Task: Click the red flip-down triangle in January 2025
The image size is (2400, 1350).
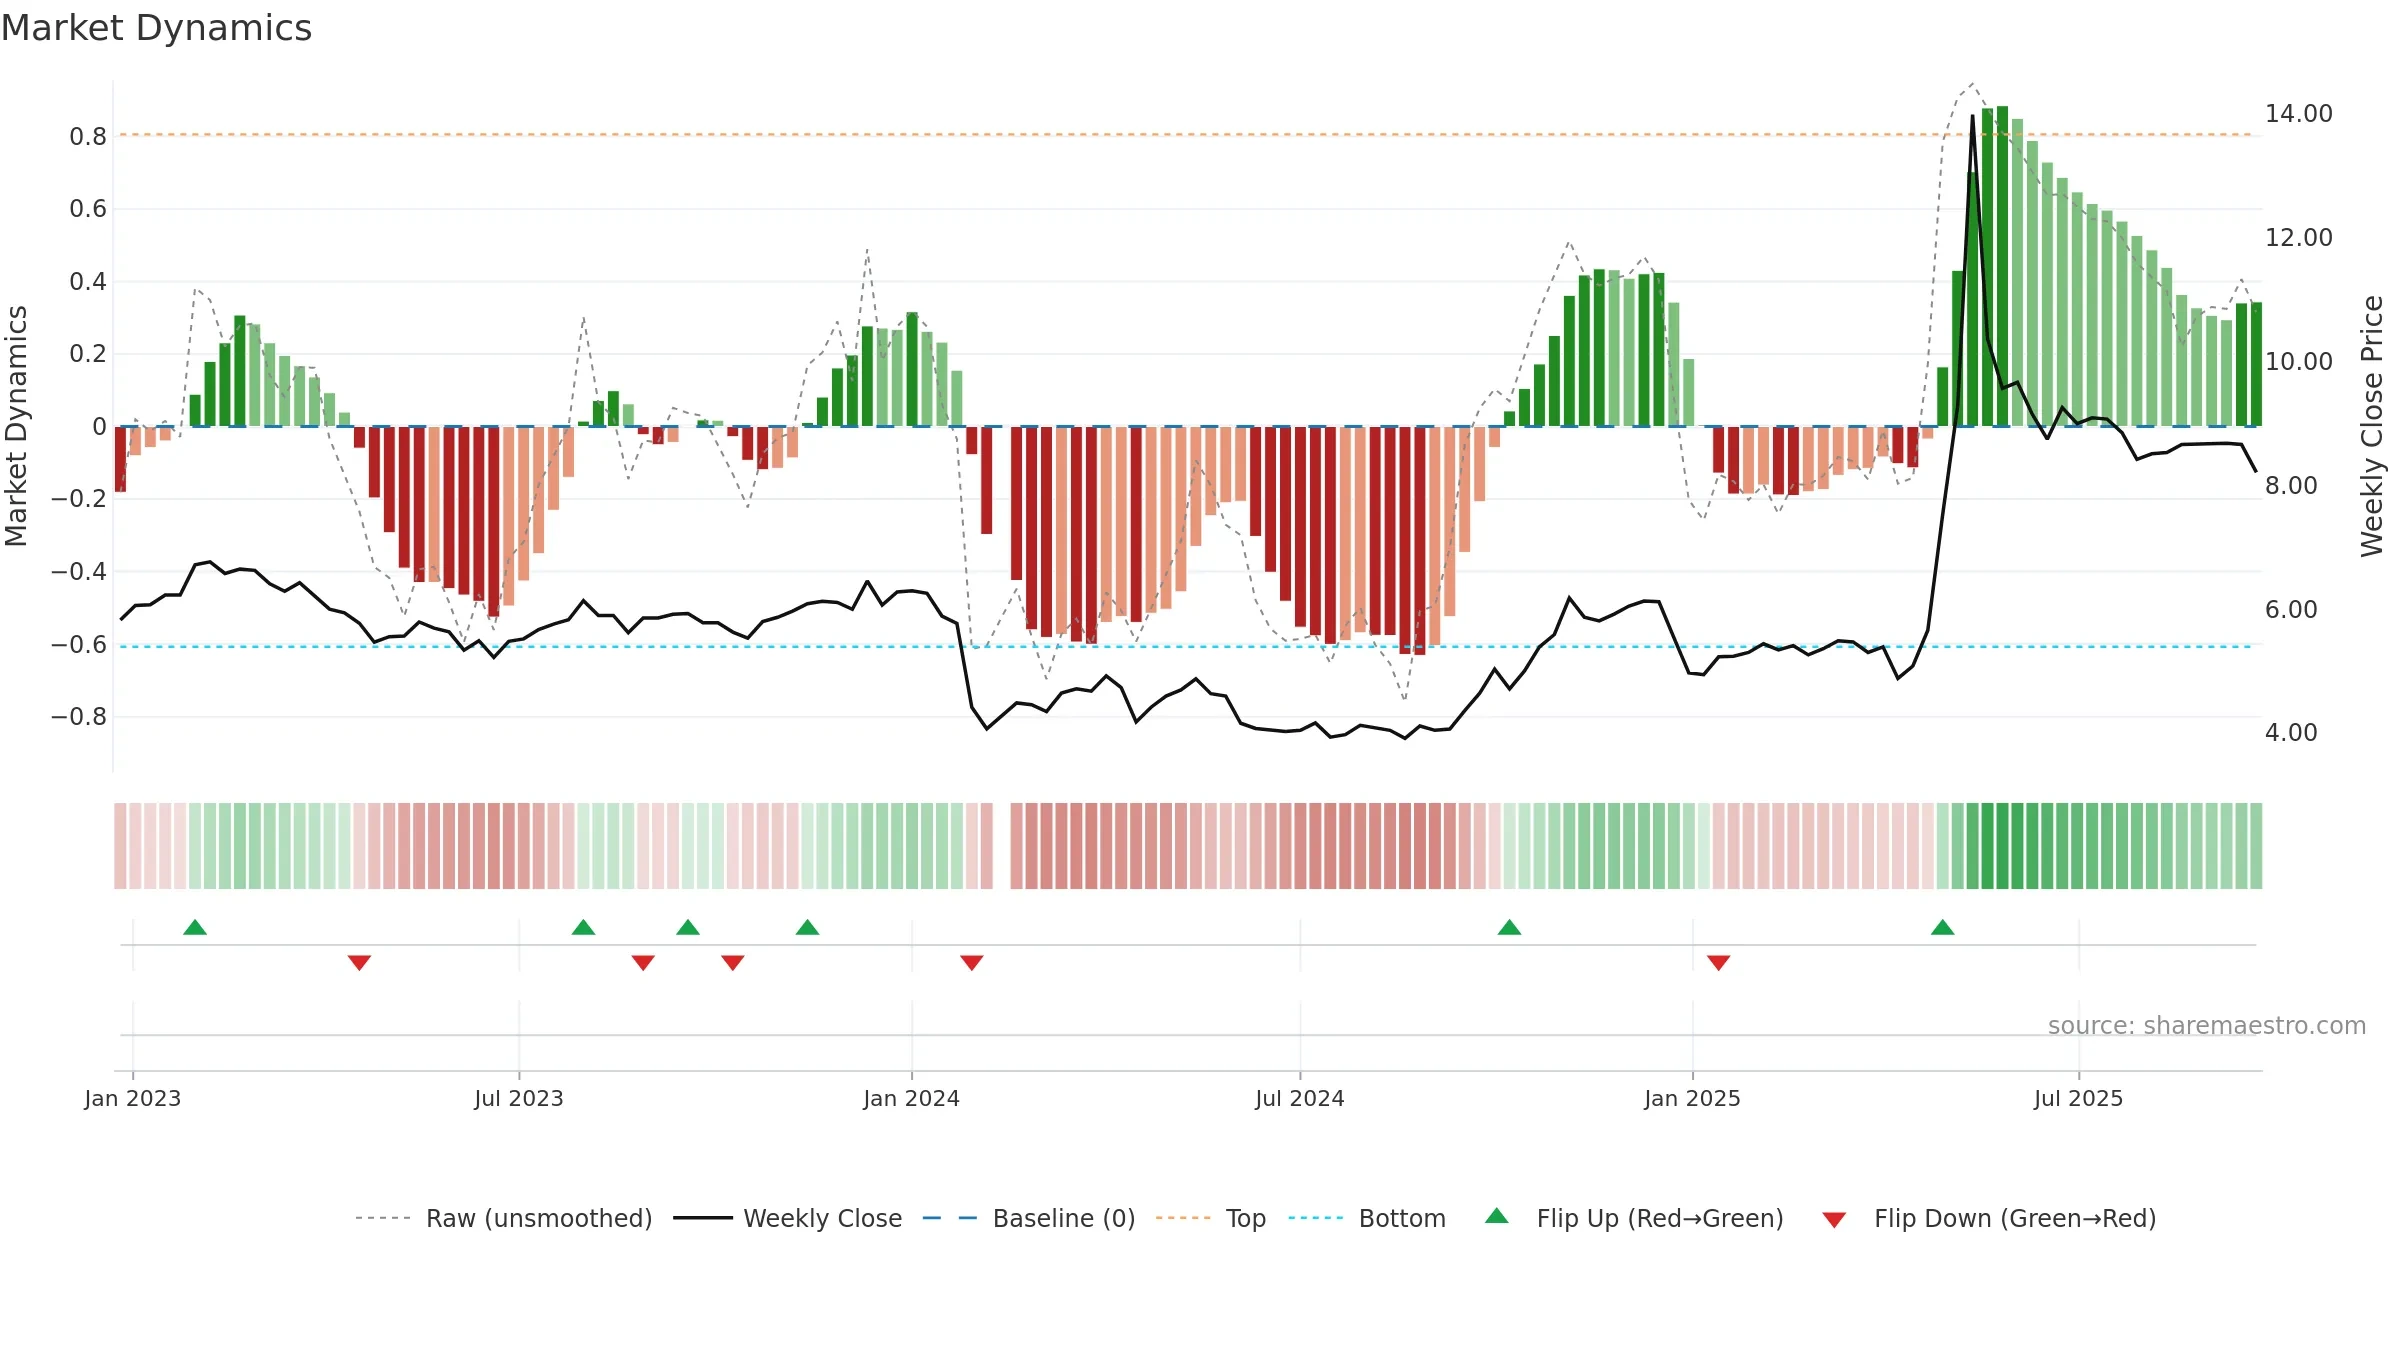Action: [x=1718, y=962]
